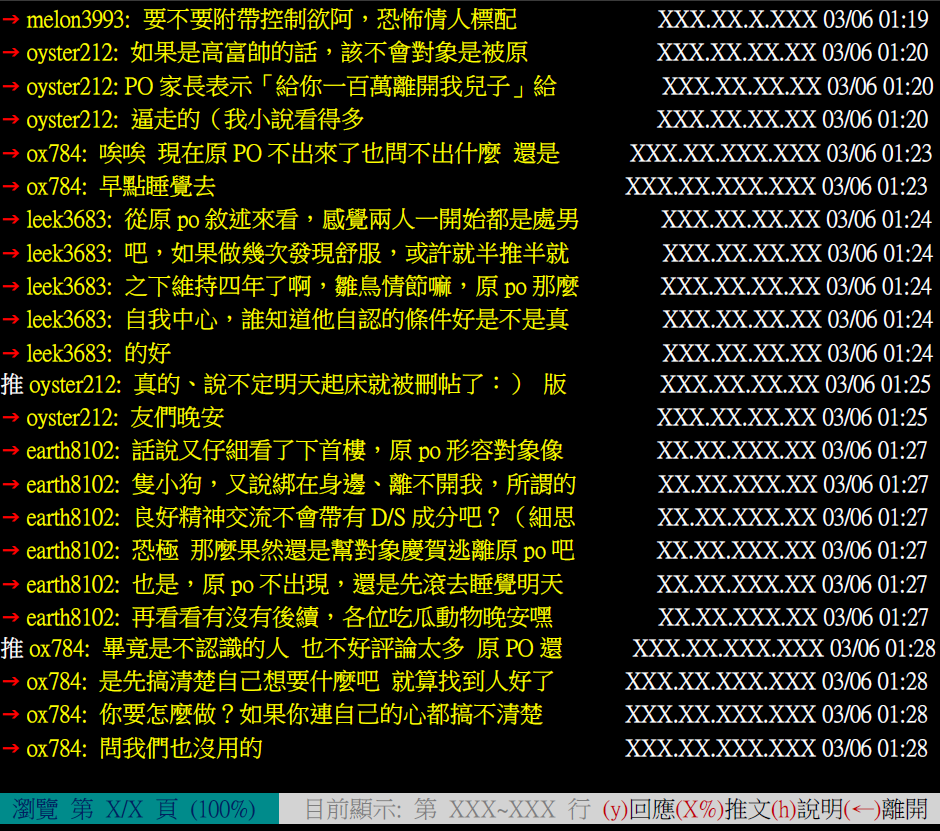Screen dimensions: 940x831
Task: Select comment '吧,如果做幾次發現舒服,或許就半推半就'
Action: coord(346,253)
